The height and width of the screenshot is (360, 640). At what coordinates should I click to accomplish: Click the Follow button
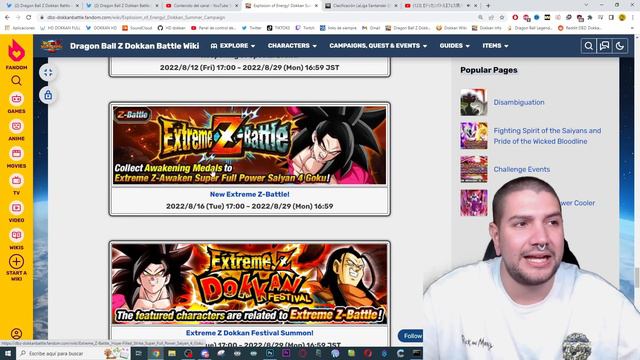(411, 336)
